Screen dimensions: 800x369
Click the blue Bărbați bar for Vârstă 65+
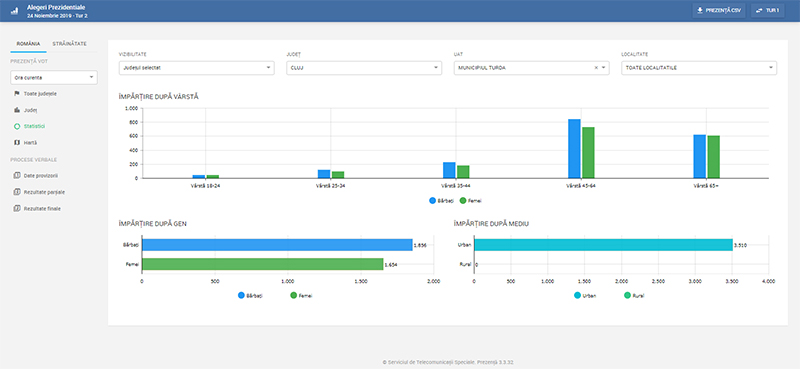(699, 156)
